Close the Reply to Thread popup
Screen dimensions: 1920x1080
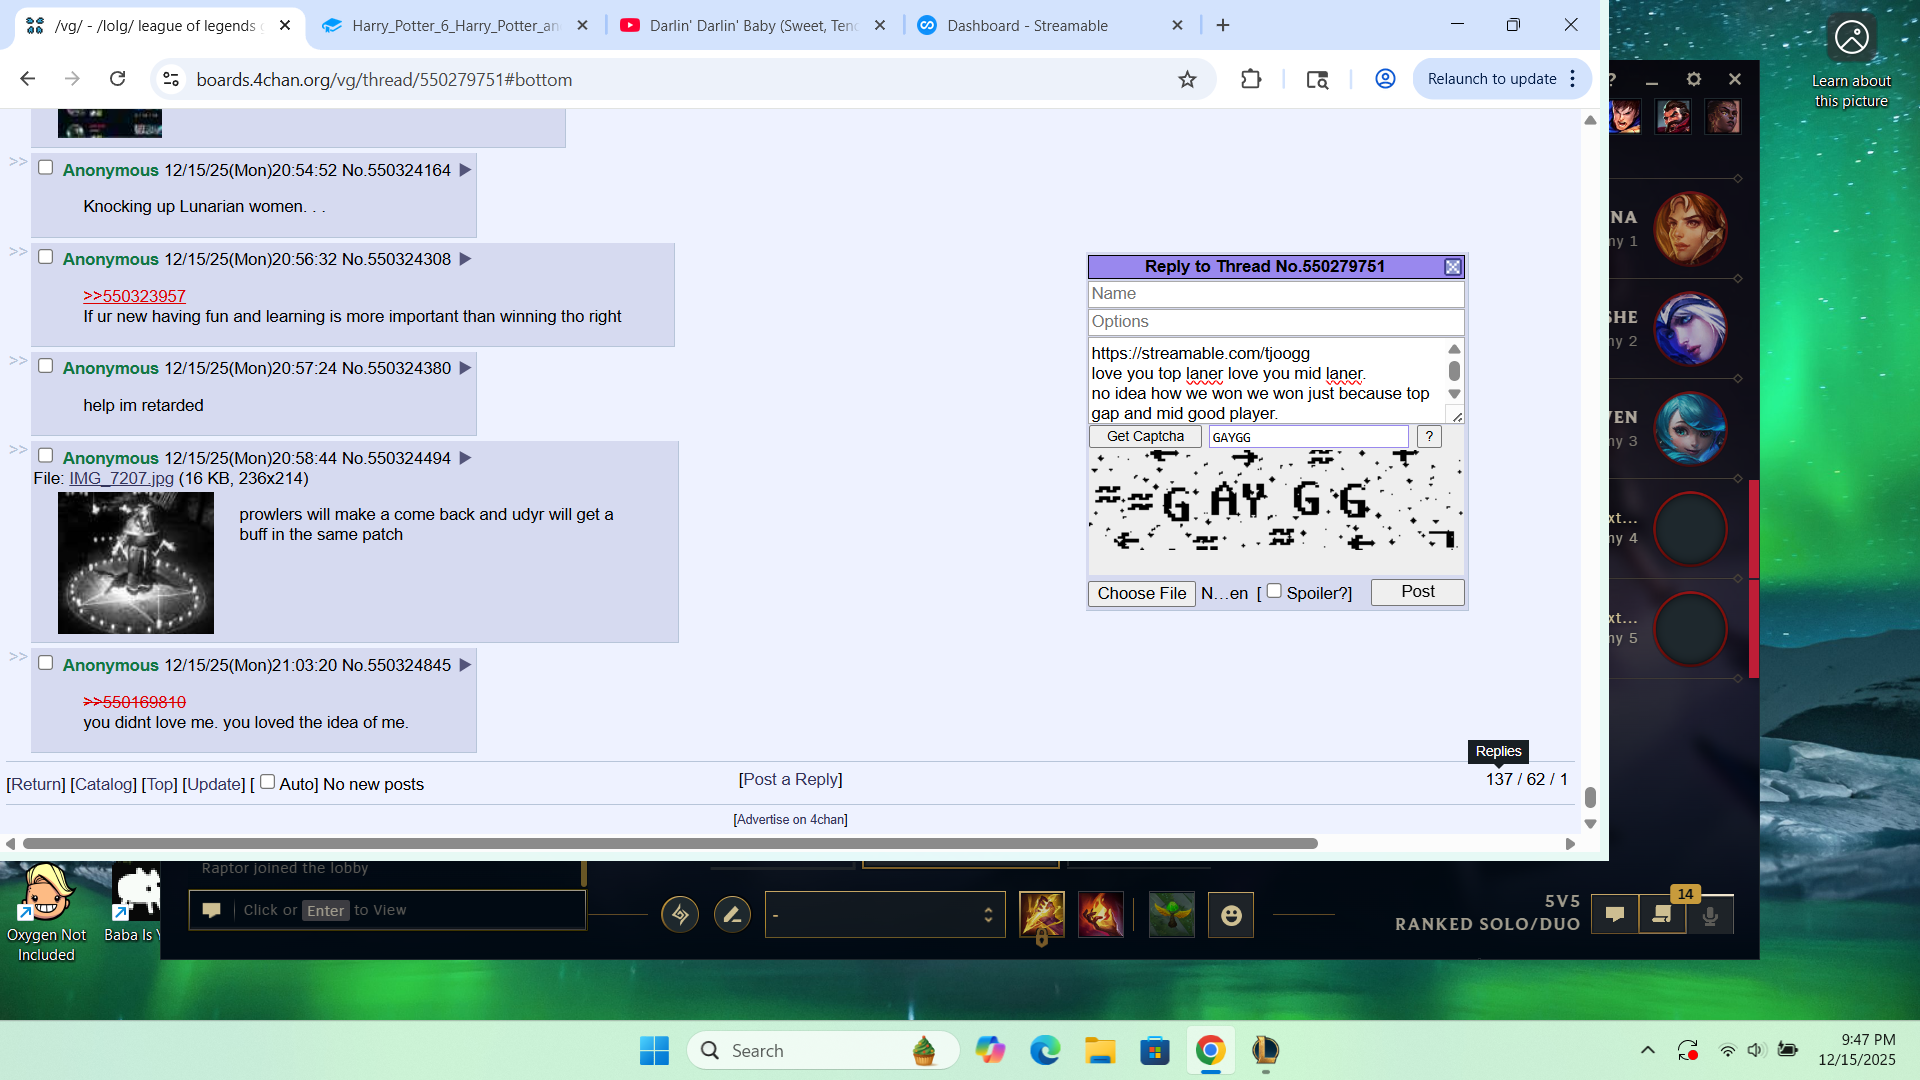[x=1453, y=267]
